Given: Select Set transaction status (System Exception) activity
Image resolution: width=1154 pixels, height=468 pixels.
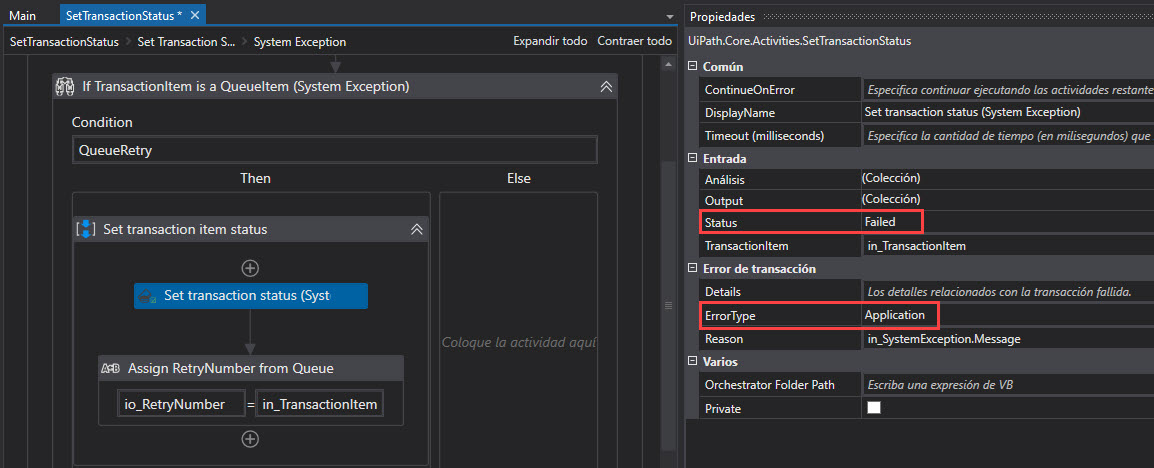Looking at the screenshot, I should [x=250, y=296].
